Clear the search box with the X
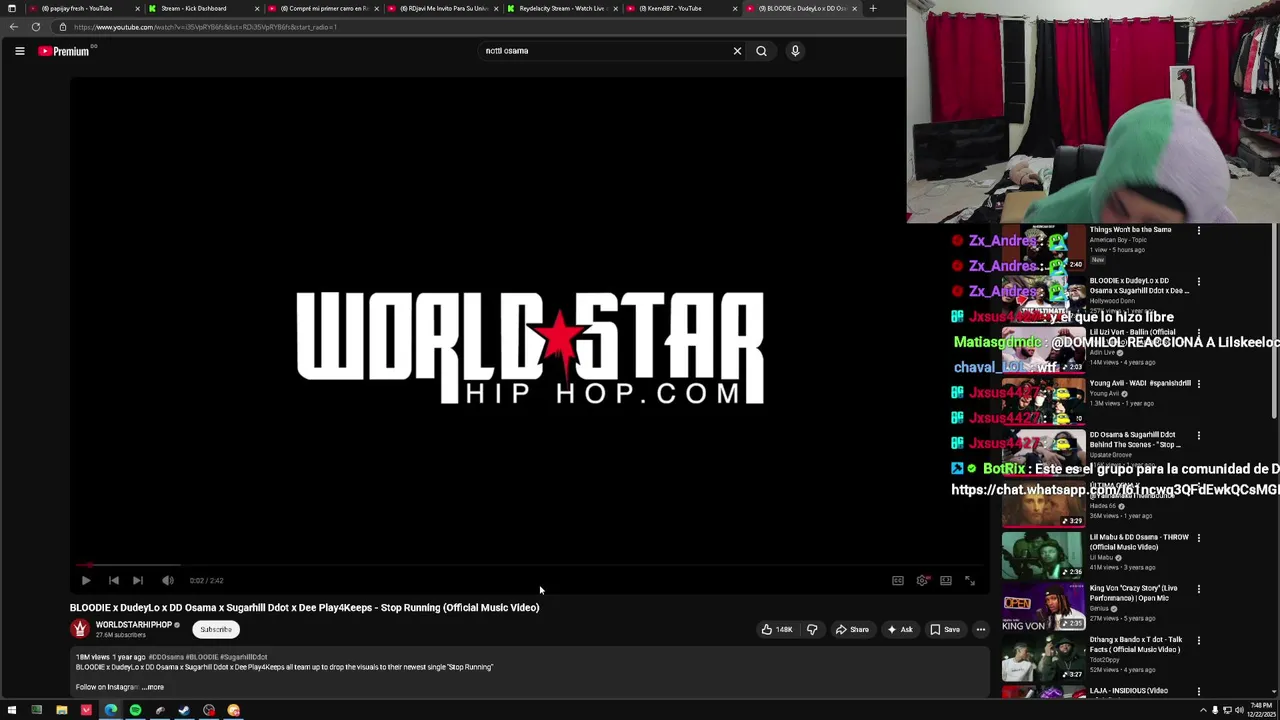The height and width of the screenshot is (720, 1280). (737, 51)
